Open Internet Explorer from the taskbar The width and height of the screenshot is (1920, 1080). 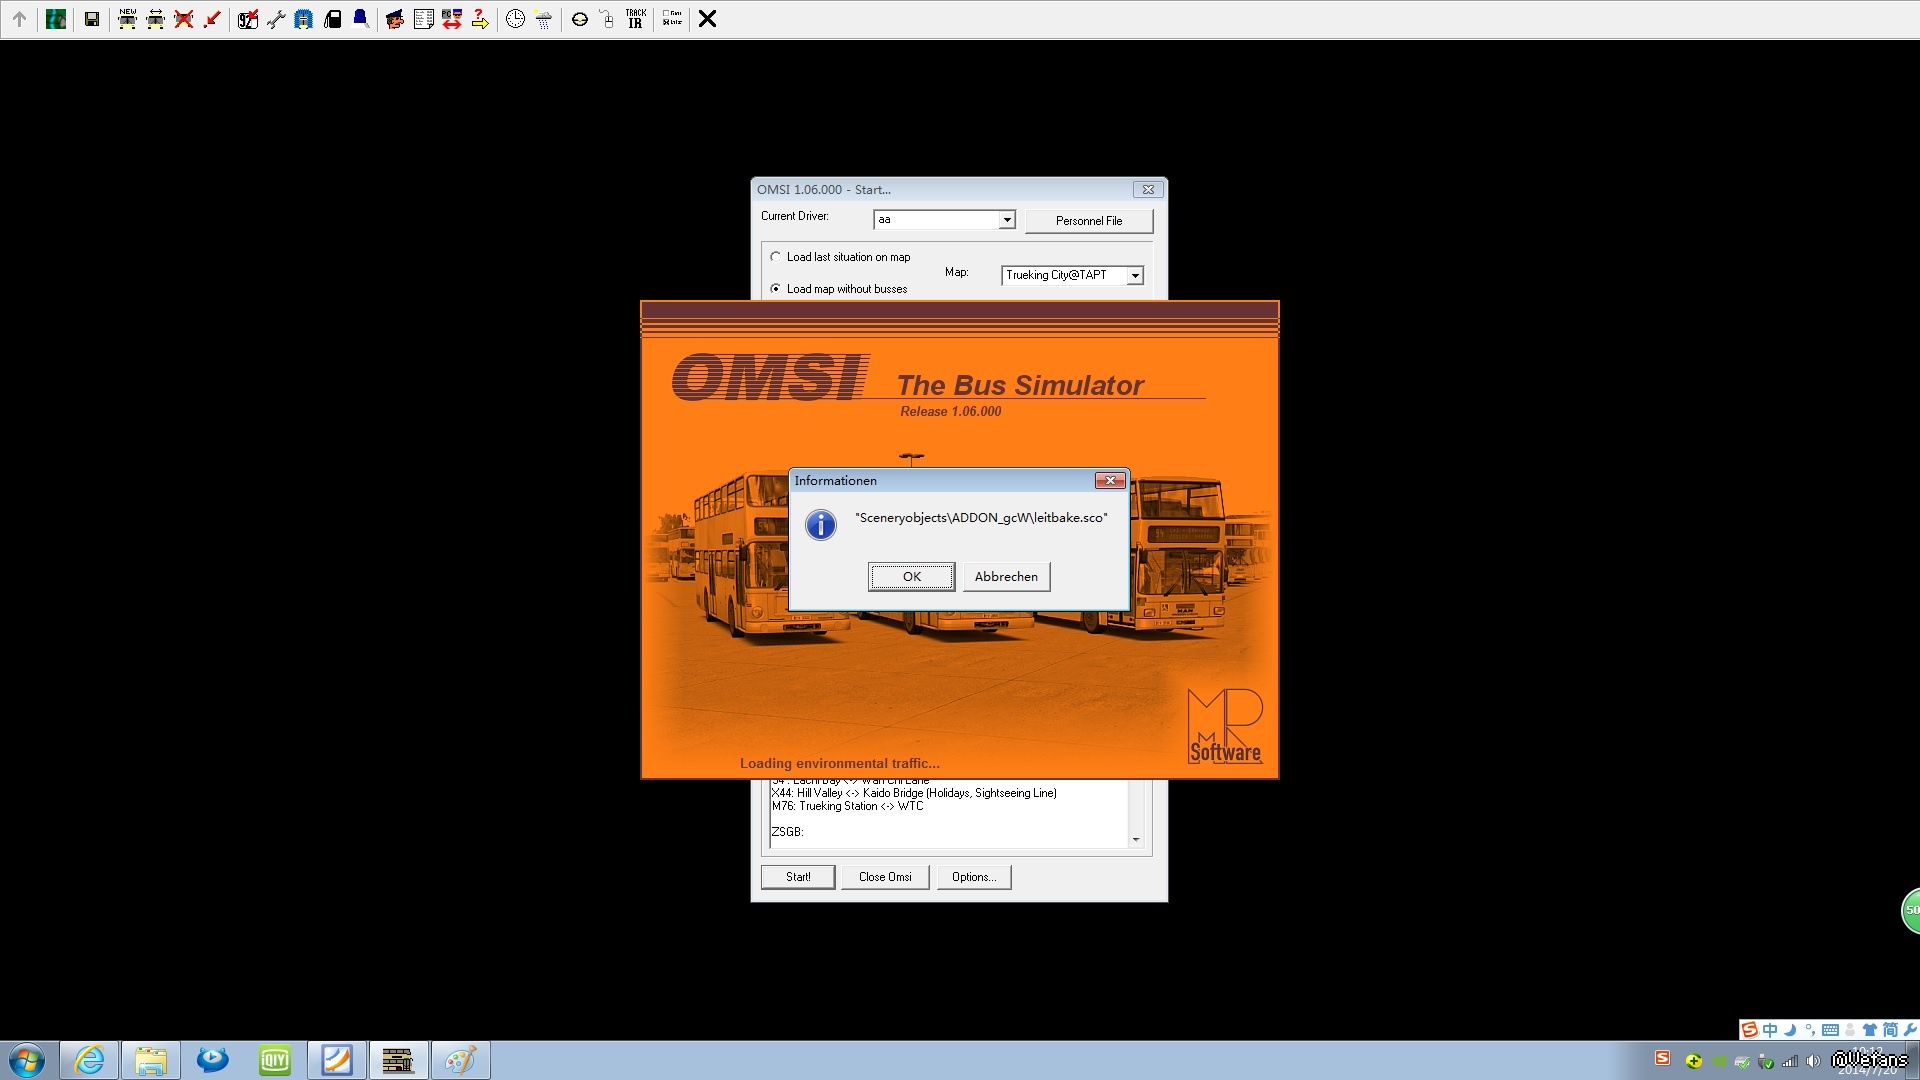[x=90, y=1060]
